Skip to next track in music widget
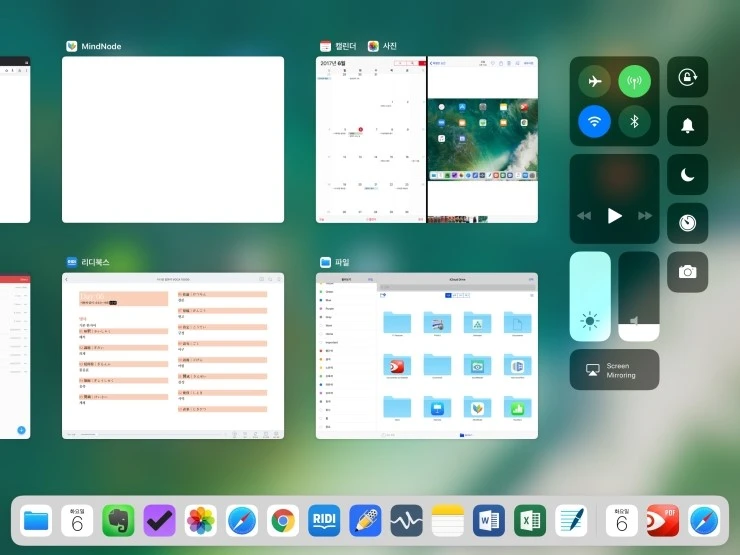Screen dimensions: 740x555 pyautogui.click(x=645, y=216)
